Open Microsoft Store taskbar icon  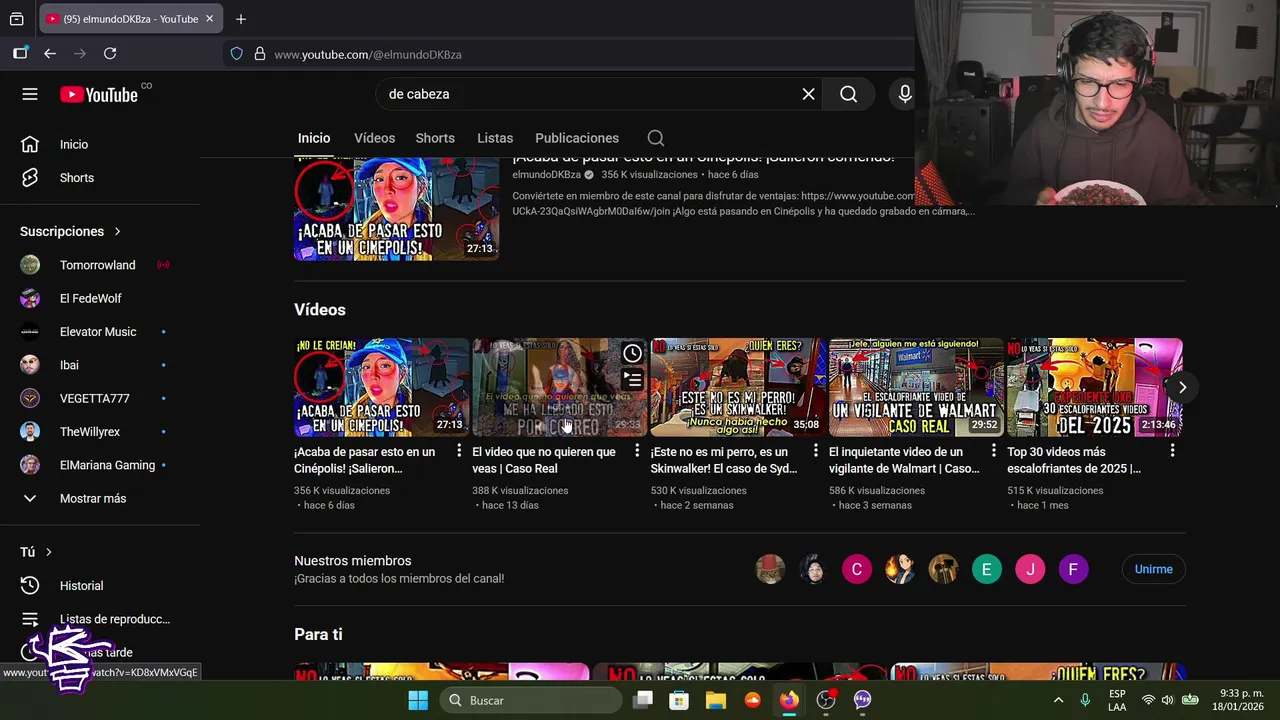point(679,700)
